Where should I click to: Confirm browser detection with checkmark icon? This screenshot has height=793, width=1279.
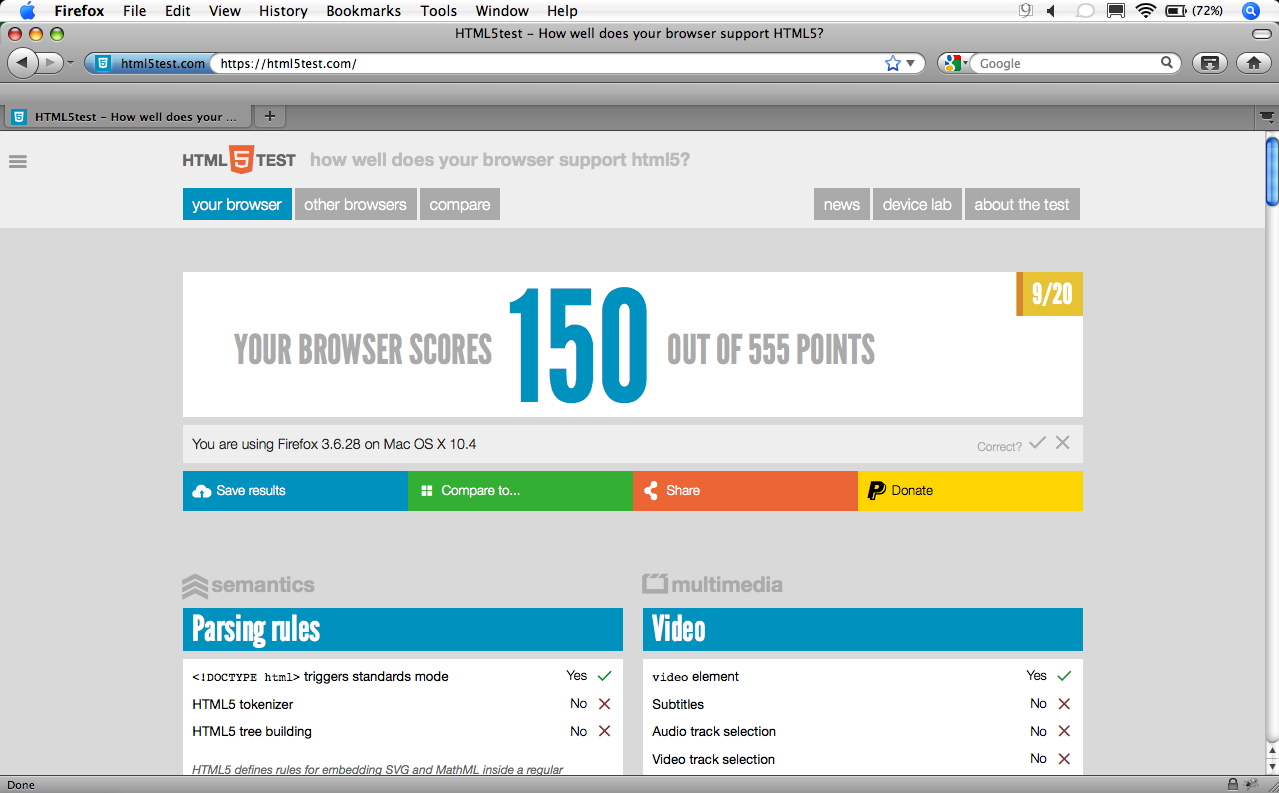click(1038, 442)
